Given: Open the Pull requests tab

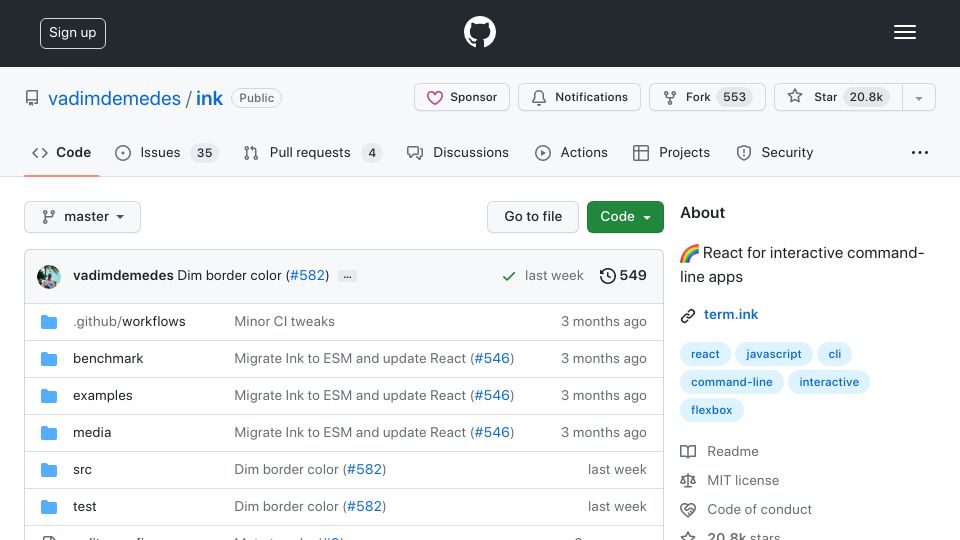Looking at the screenshot, I should pyautogui.click(x=312, y=152).
